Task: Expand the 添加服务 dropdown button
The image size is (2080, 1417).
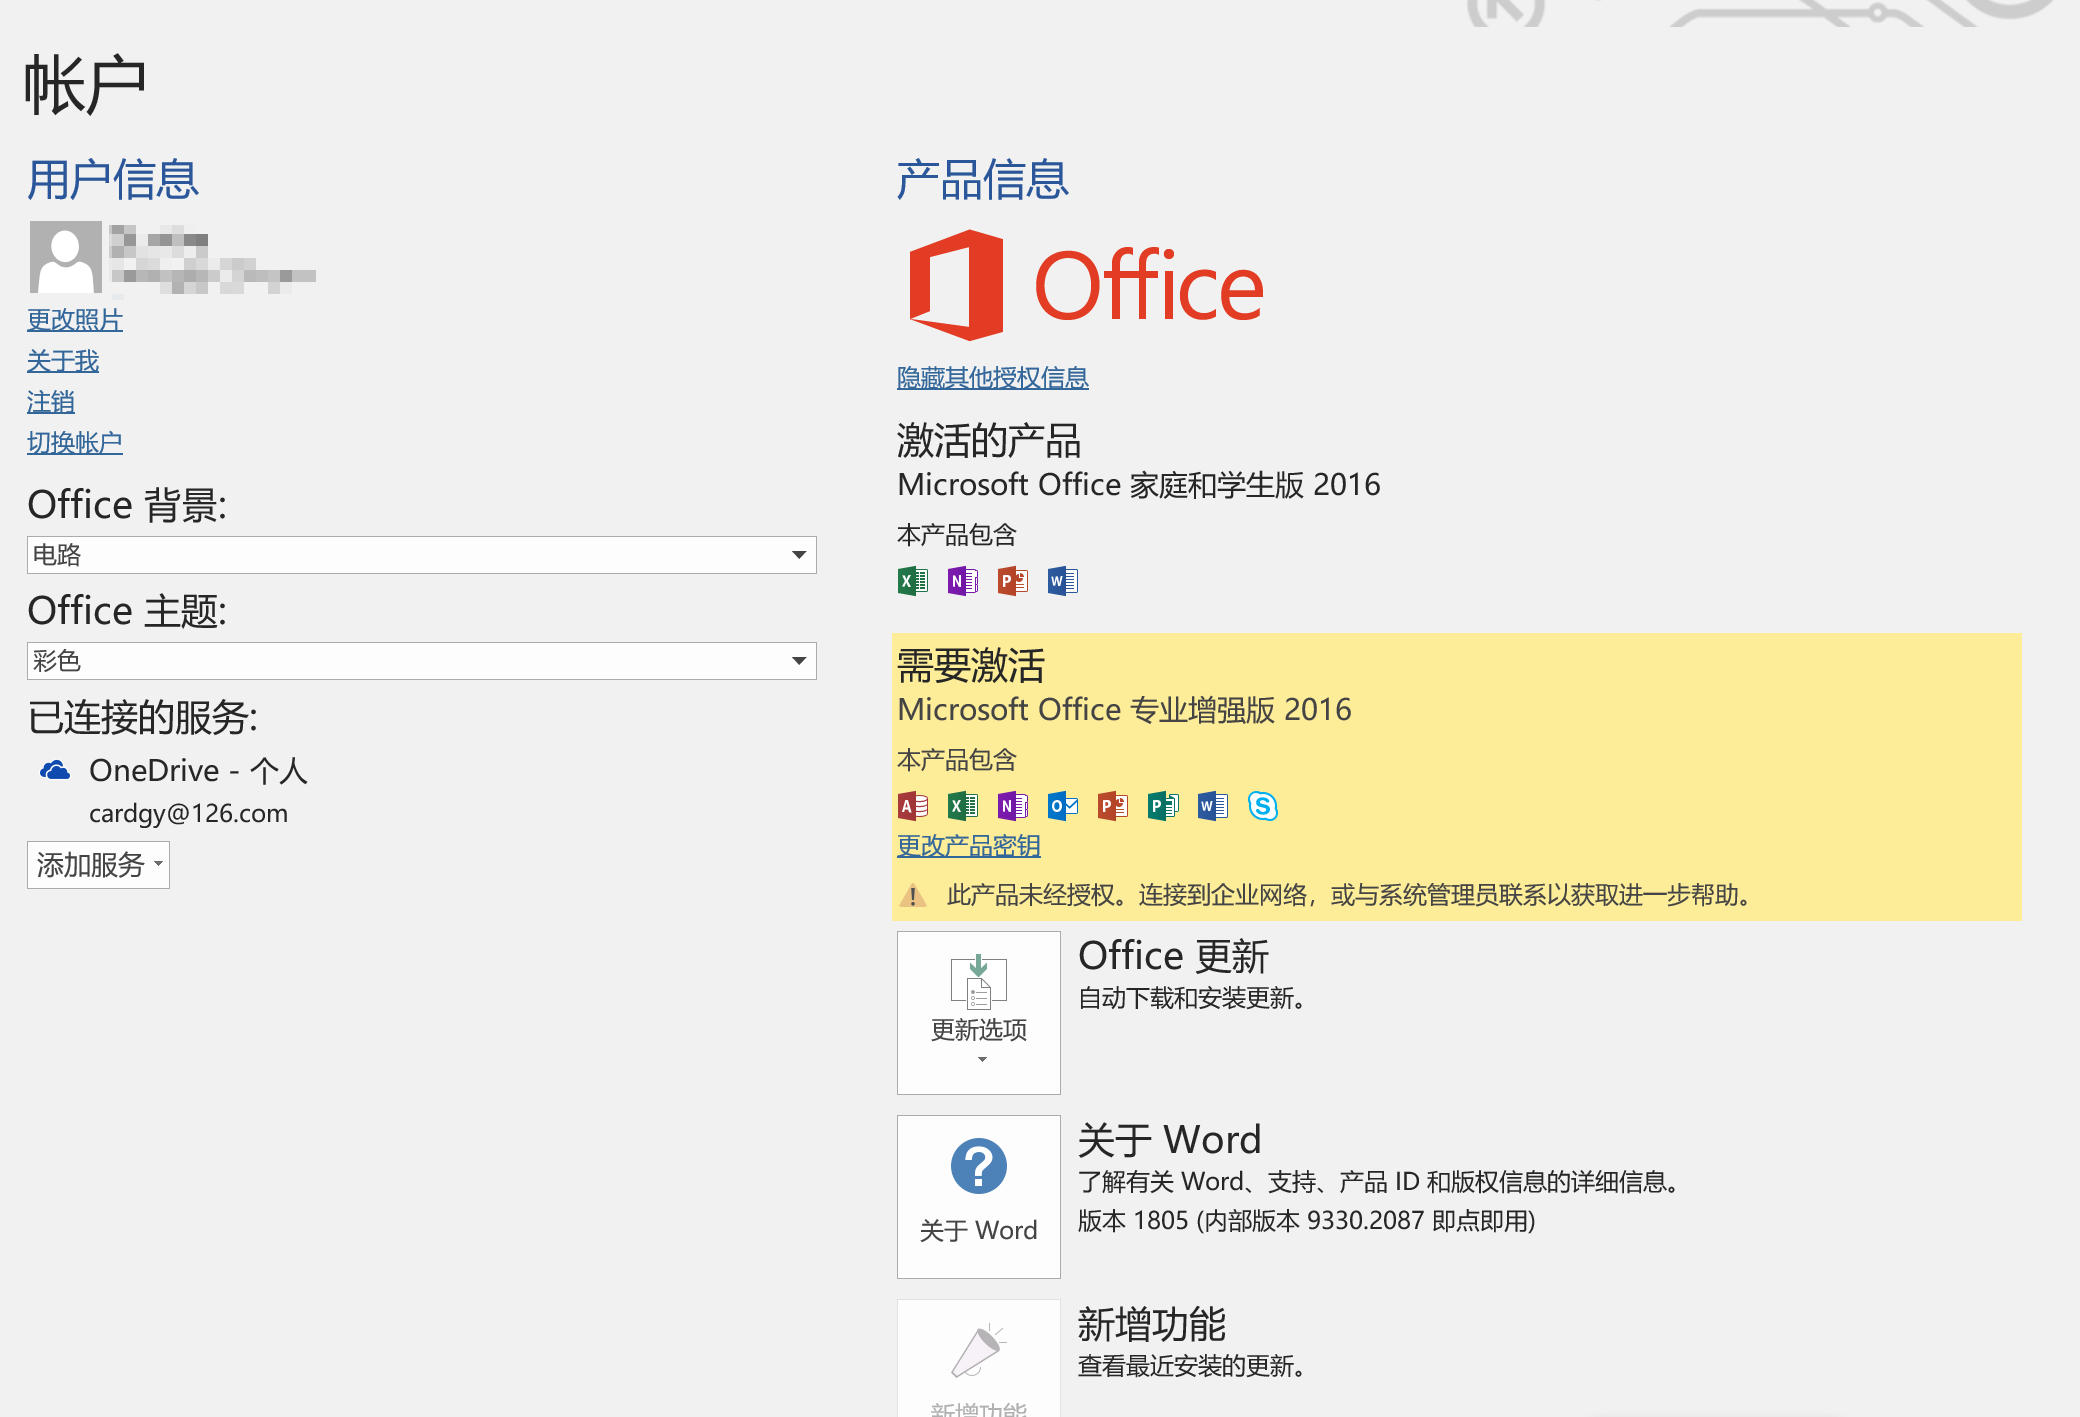Action: [x=98, y=865]
